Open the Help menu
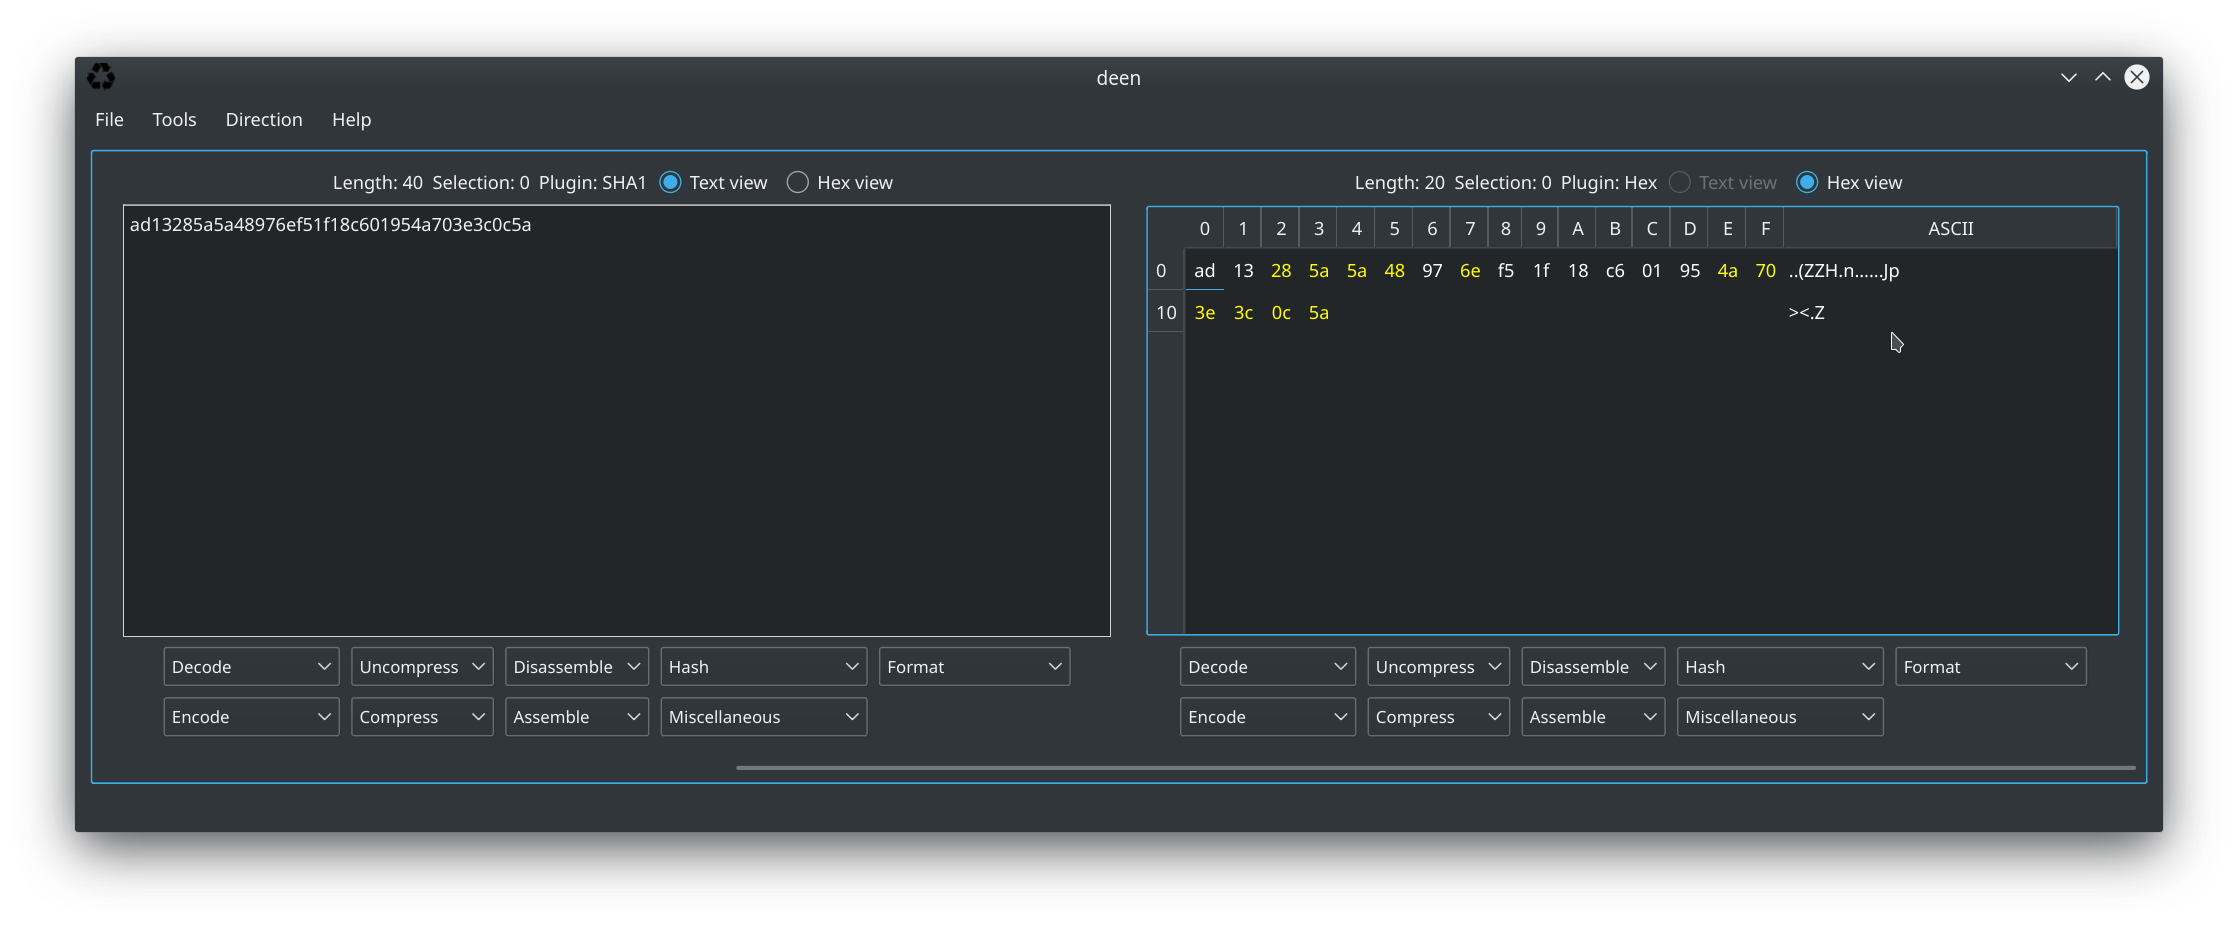This screenshot has width=2238, height=925. (351, 119)
